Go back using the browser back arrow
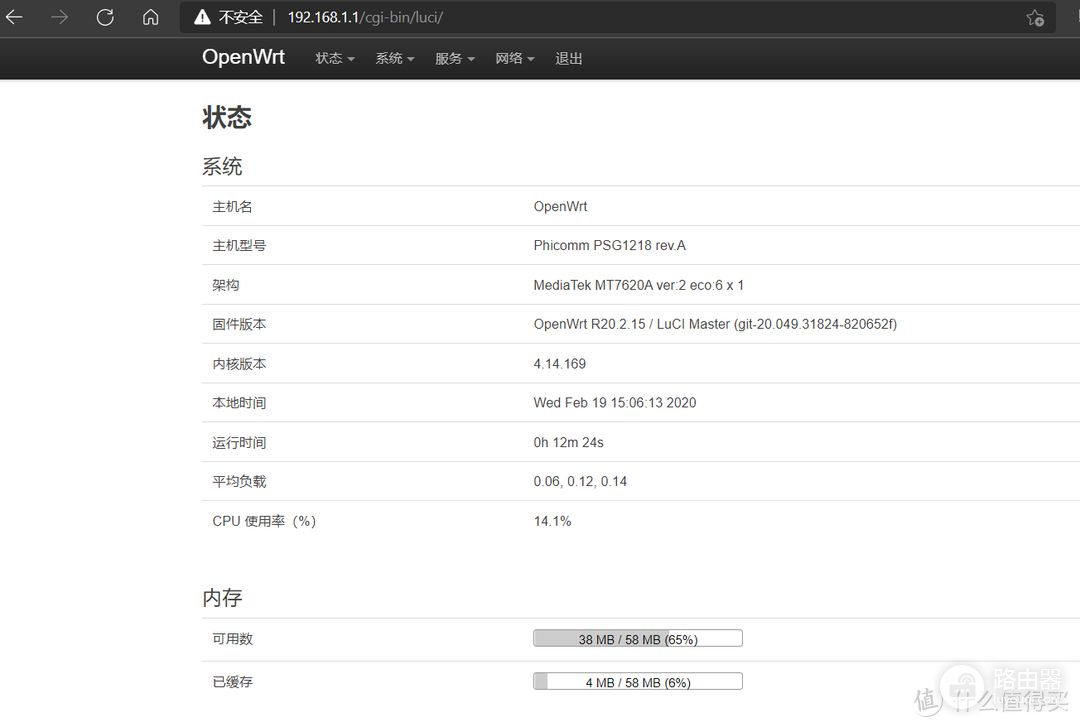This screenshot has width=1080, height=727. point(14,18)
